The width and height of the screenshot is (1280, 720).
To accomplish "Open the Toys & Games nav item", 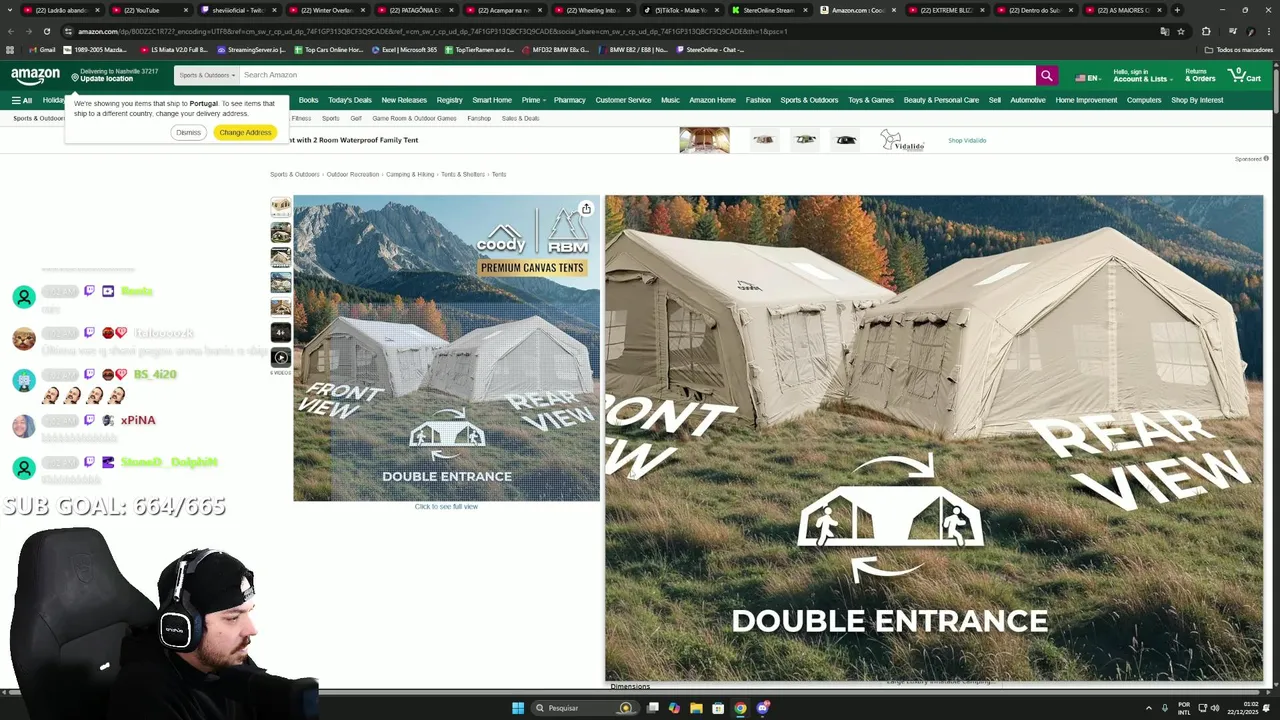I will click(871, 100).
